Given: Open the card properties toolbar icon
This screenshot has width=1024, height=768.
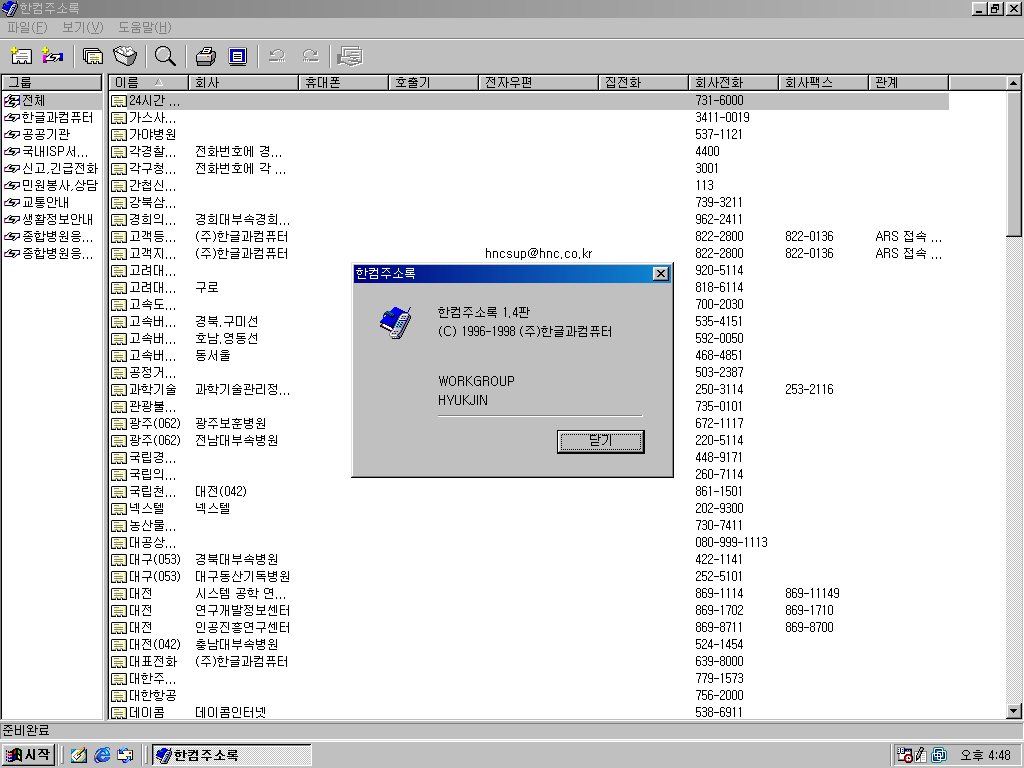Looking at the screenshot, I should click(93, 57).
